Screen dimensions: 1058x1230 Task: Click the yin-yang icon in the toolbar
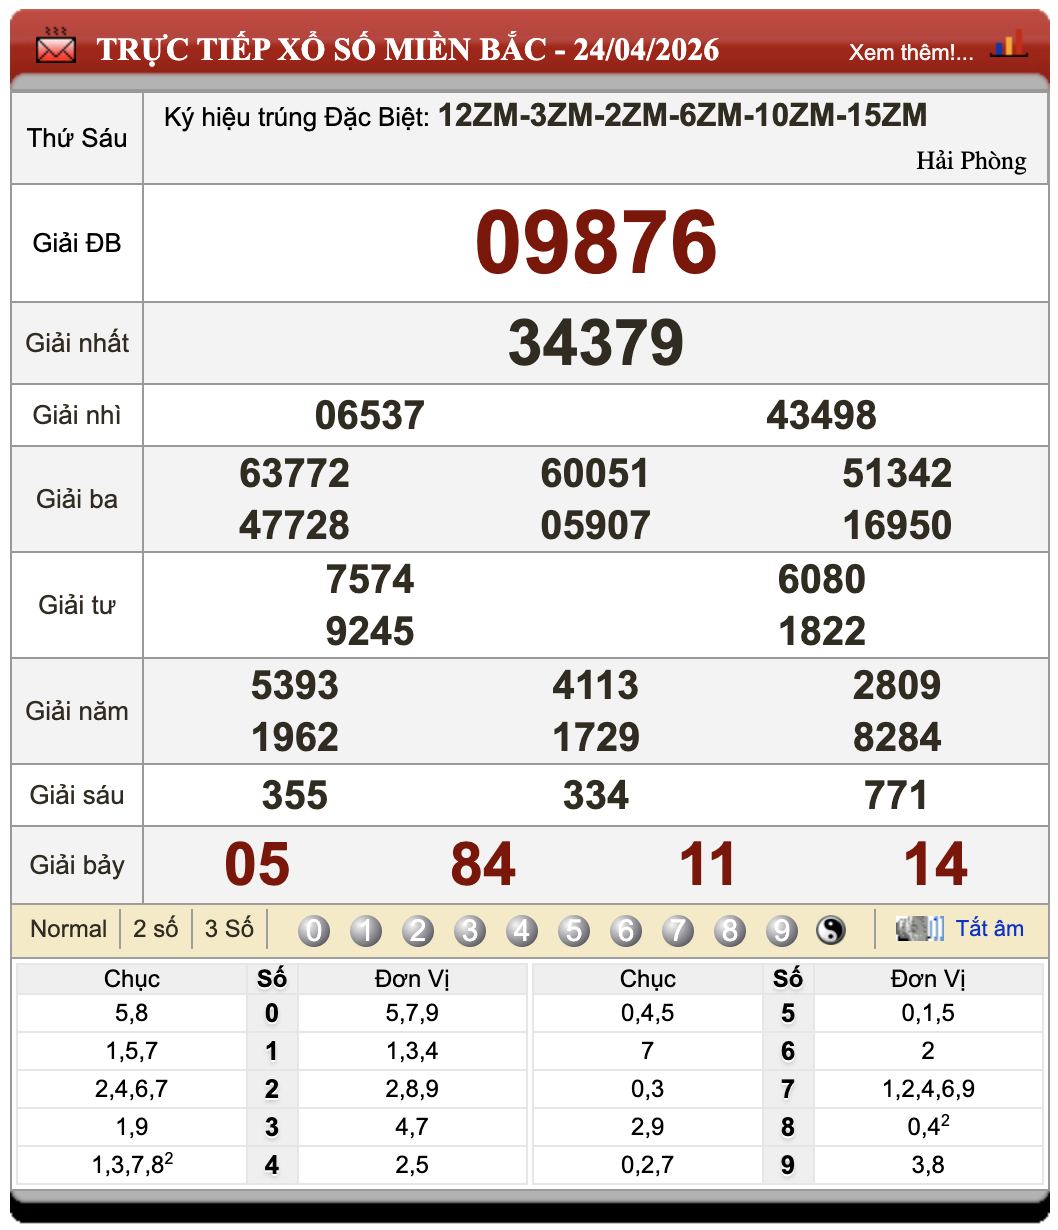(x=831, y=930)
